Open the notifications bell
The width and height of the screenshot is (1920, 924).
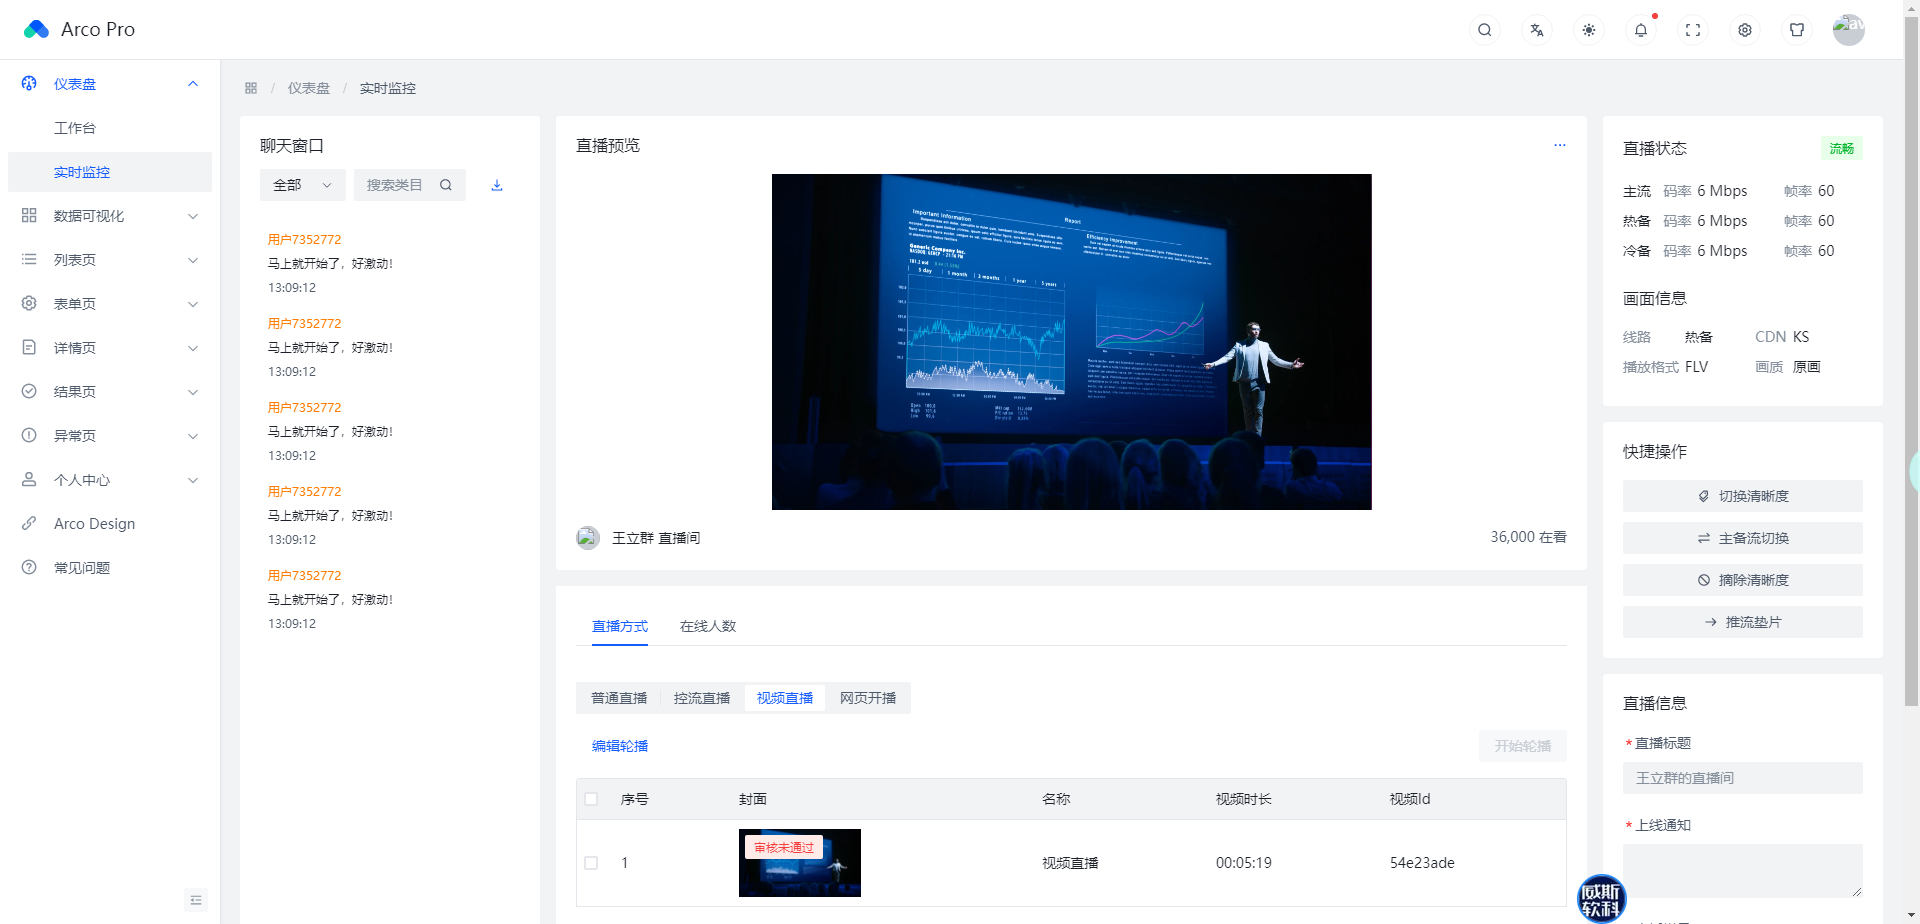coord(1641,30)
